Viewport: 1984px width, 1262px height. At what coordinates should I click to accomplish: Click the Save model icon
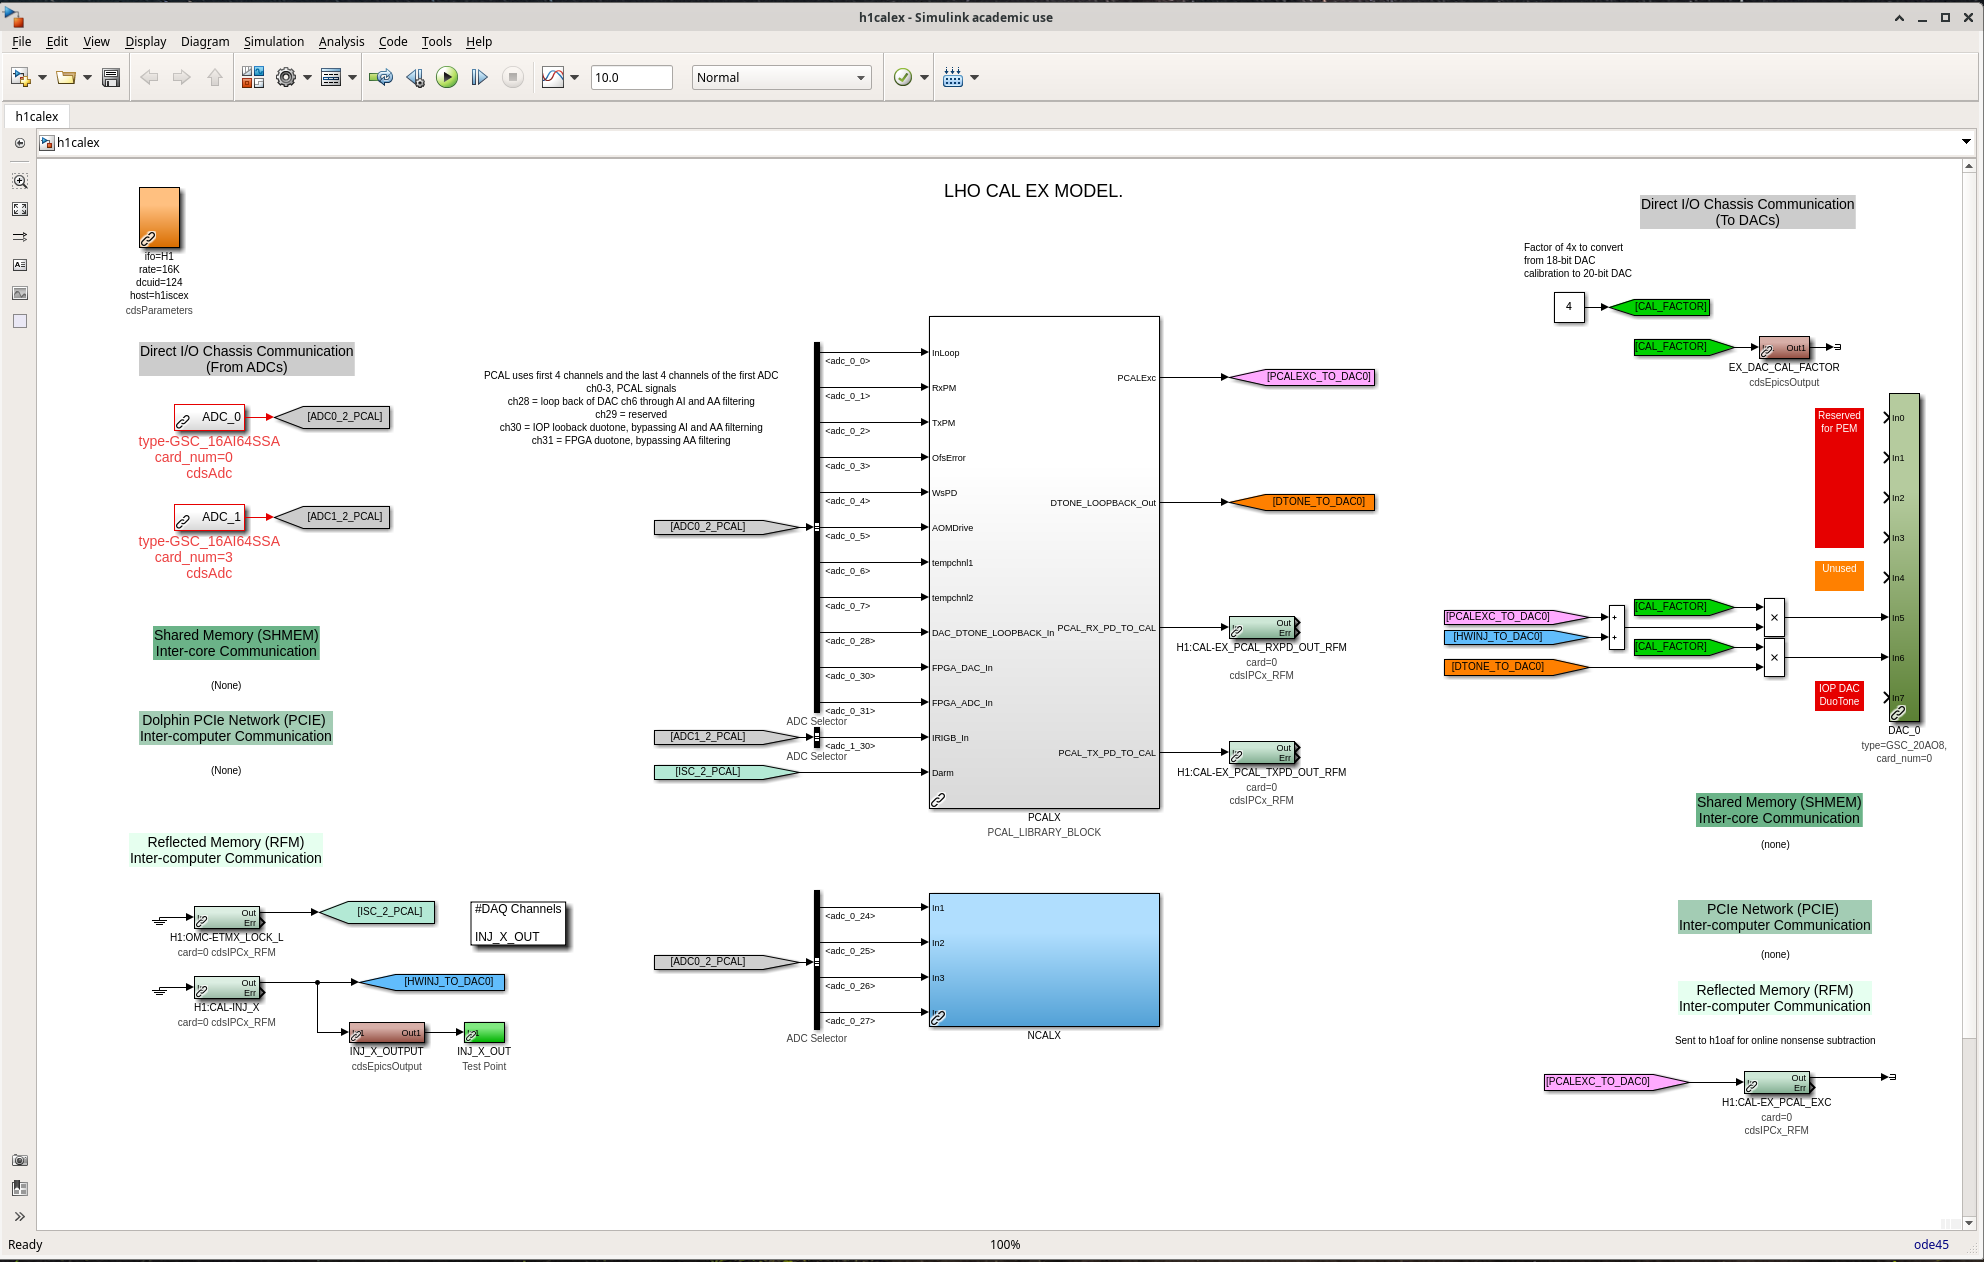point(111,77)
